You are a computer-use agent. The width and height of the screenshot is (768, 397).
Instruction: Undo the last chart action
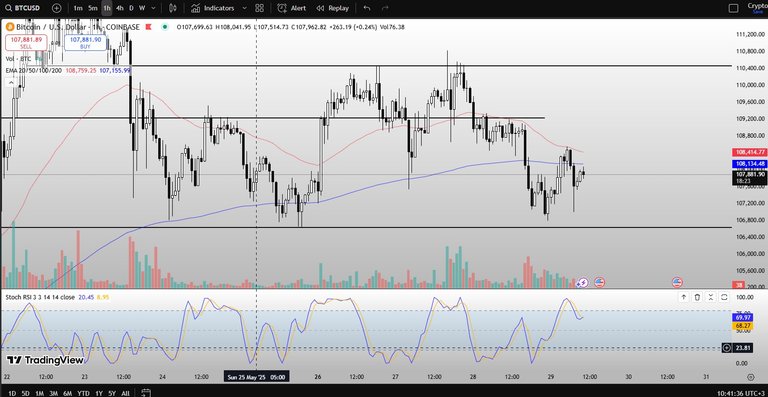[367, 8]
